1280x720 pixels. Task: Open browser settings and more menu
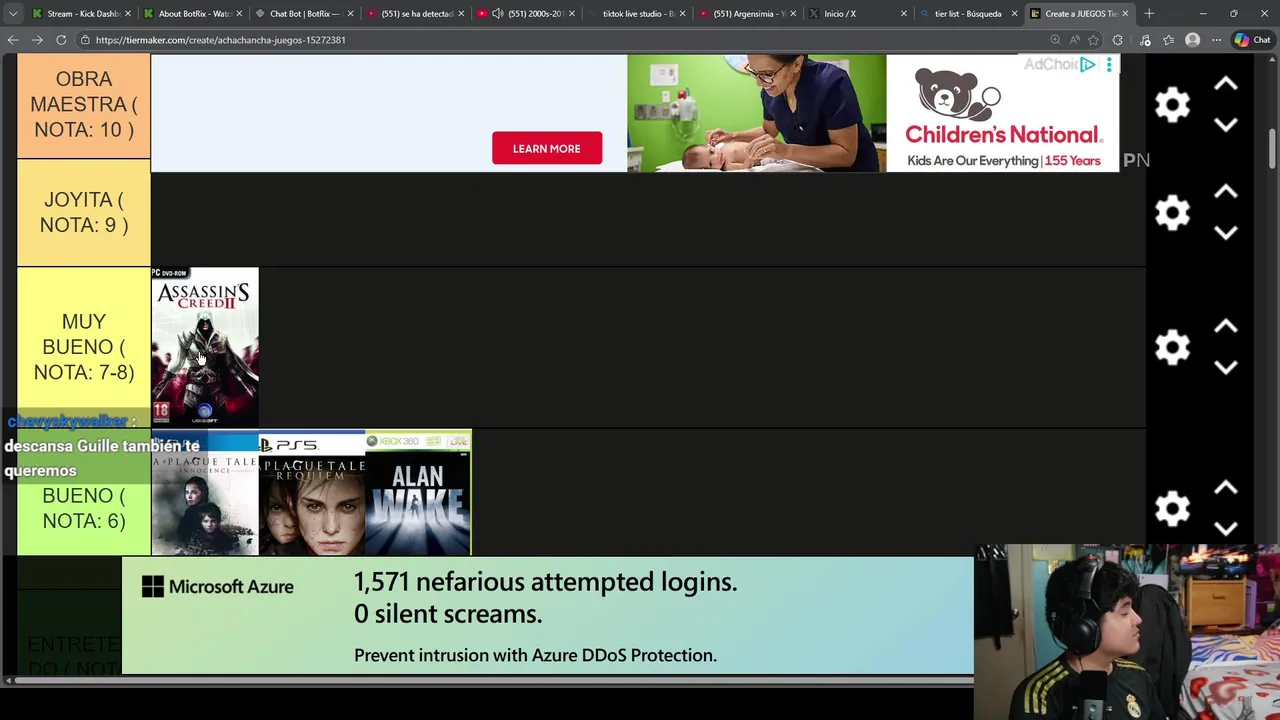(x=1216, y=40)
